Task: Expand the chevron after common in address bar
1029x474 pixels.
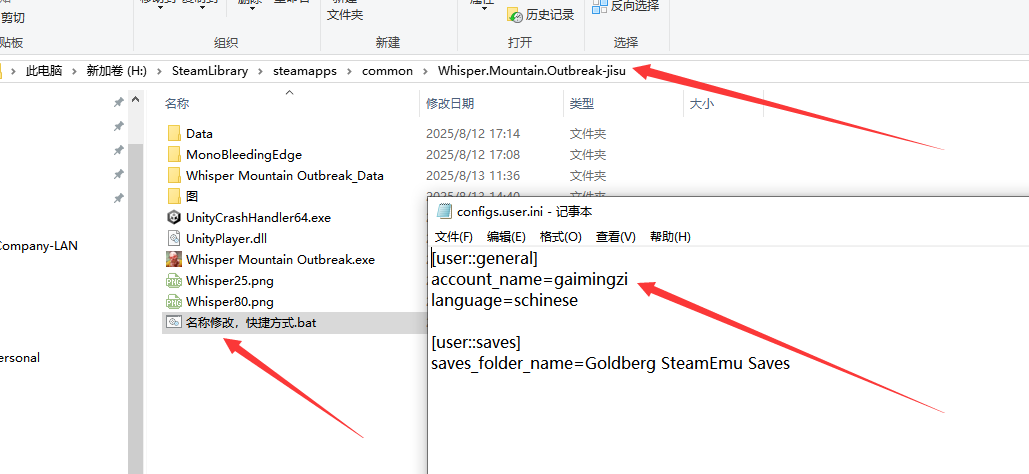Action: (x=425, y=71)
